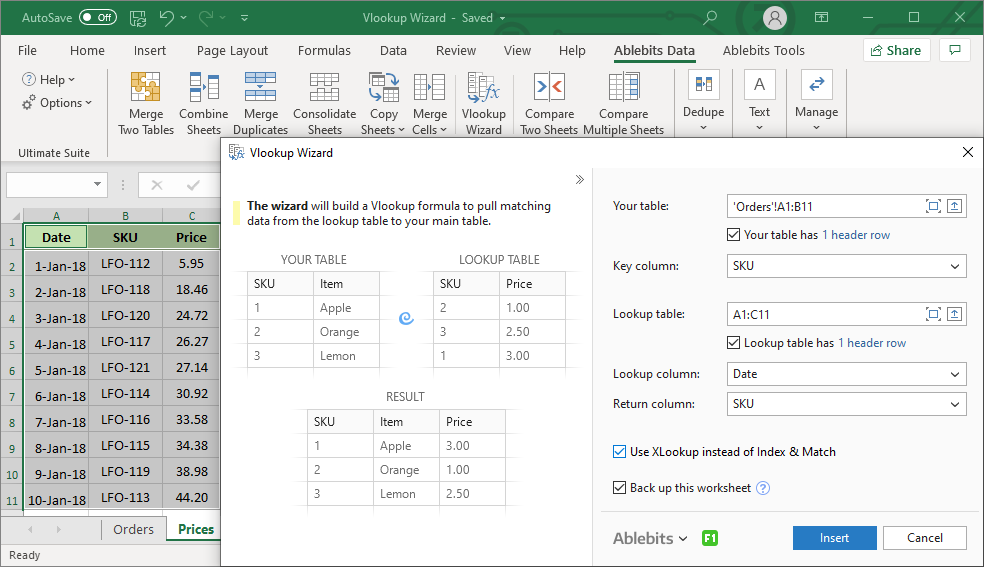The image size is (984, 567).
Task: Switch to the Orders sheet tab
Action: click(x=133, y=529)
